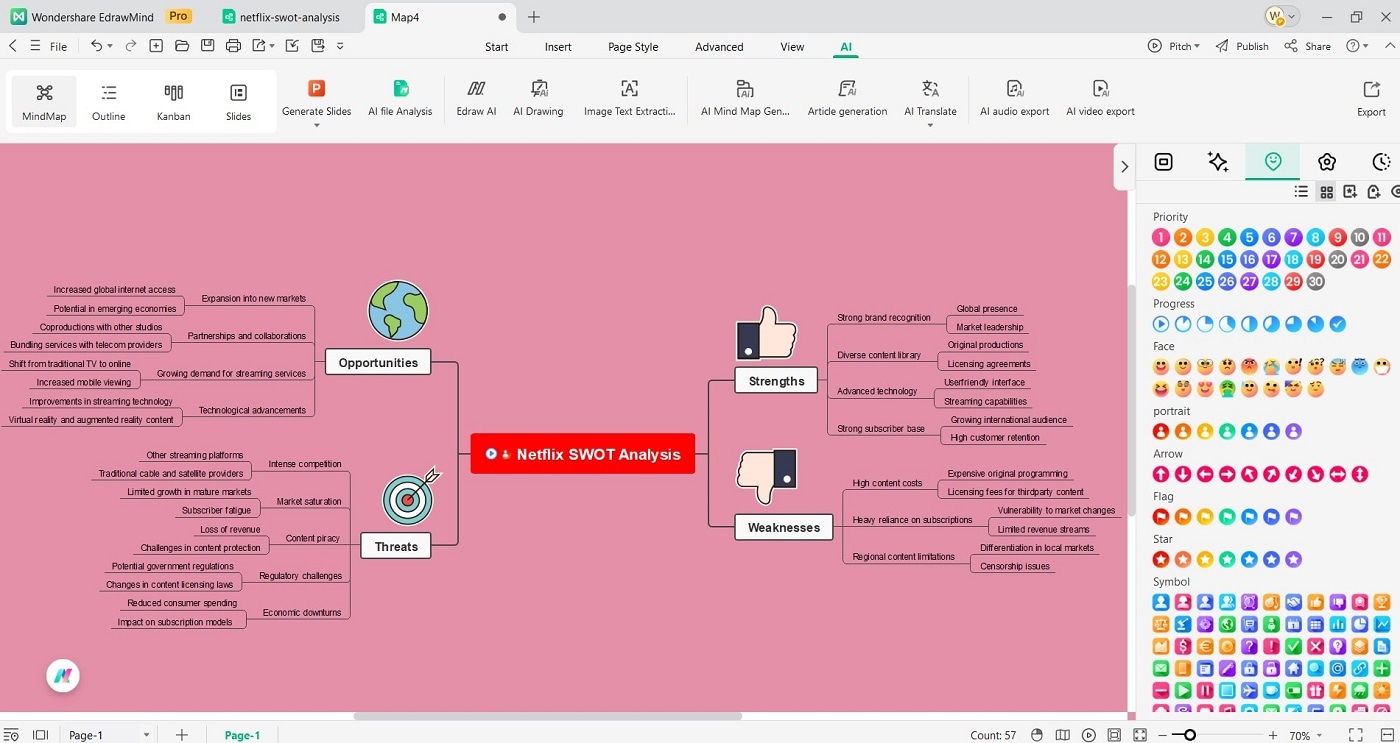Screen dimensions: 1400x743
Task: Click the floating Edraw AI assistant bubble
Action: 63,676
